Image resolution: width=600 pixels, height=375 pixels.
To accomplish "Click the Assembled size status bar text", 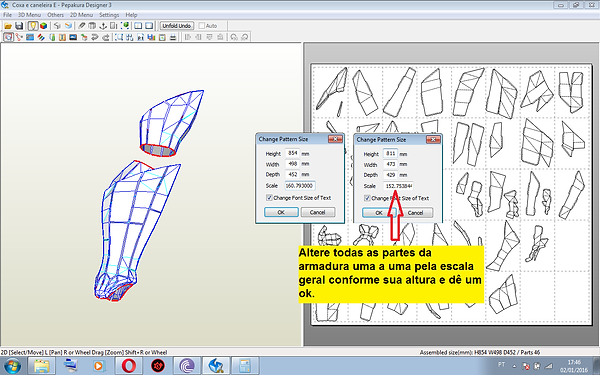I will [480, 352].
